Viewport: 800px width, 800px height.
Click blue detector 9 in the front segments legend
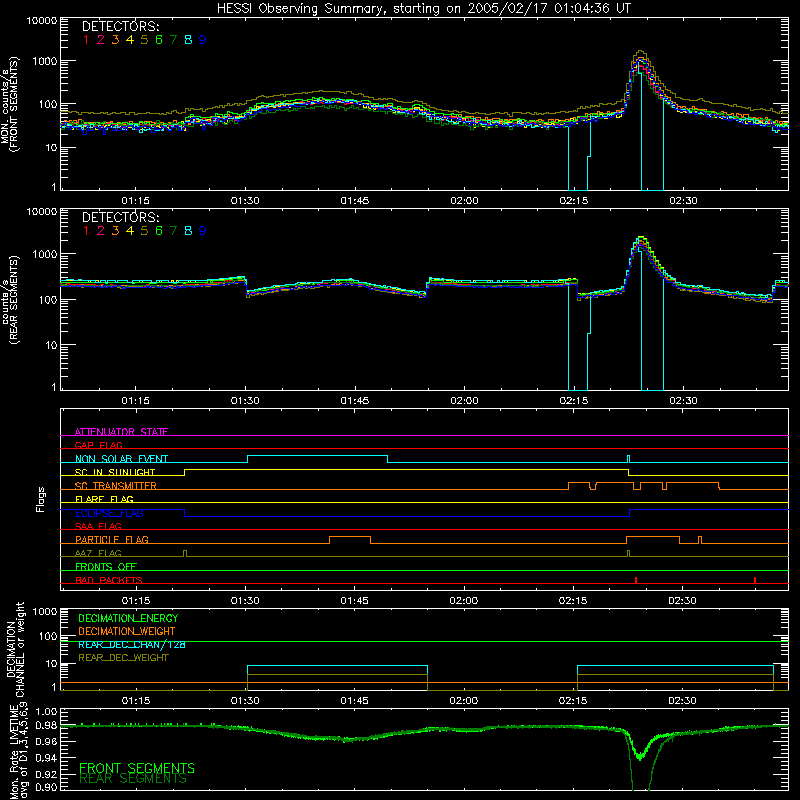203,39
